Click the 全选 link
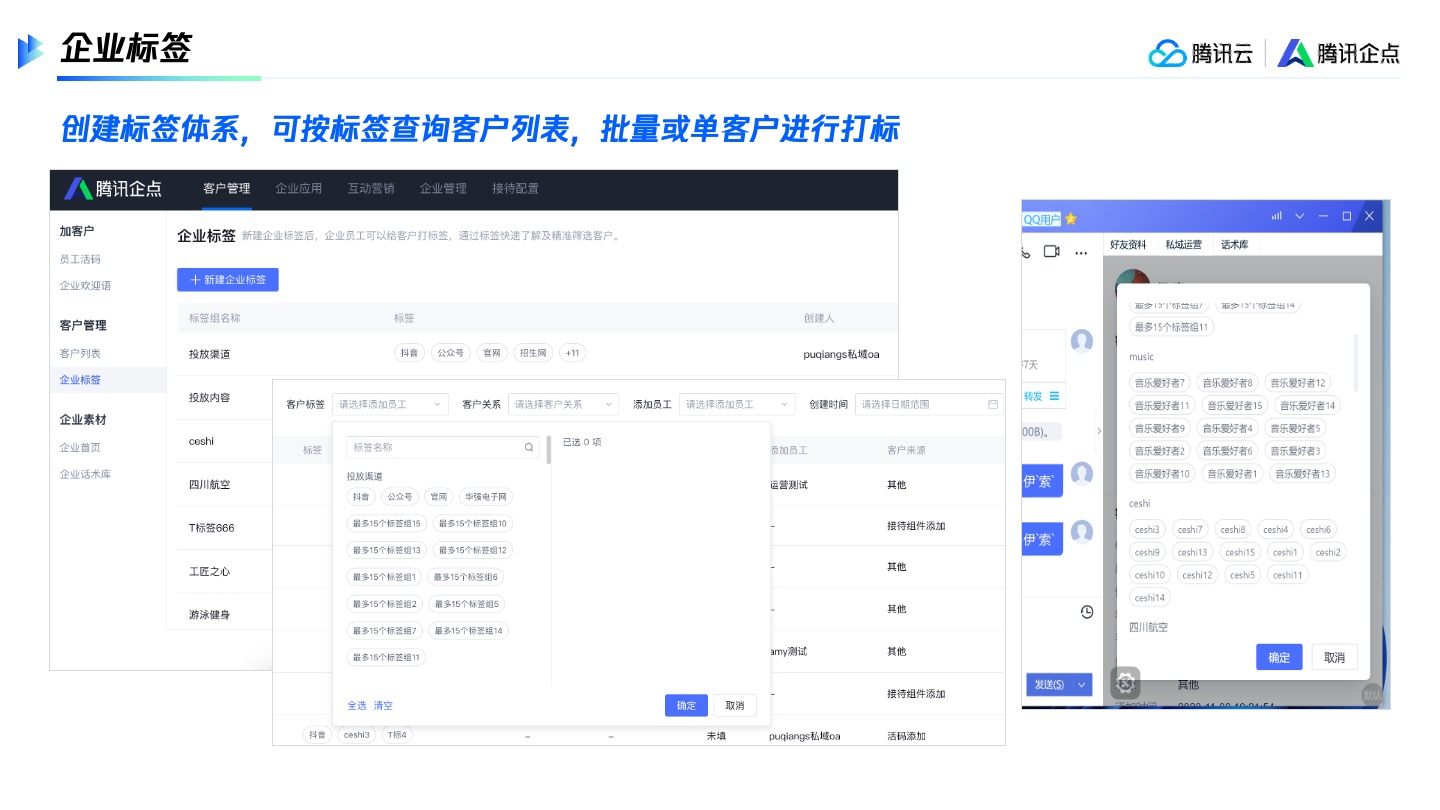1440x810 pixels. [x=357, y=706]
